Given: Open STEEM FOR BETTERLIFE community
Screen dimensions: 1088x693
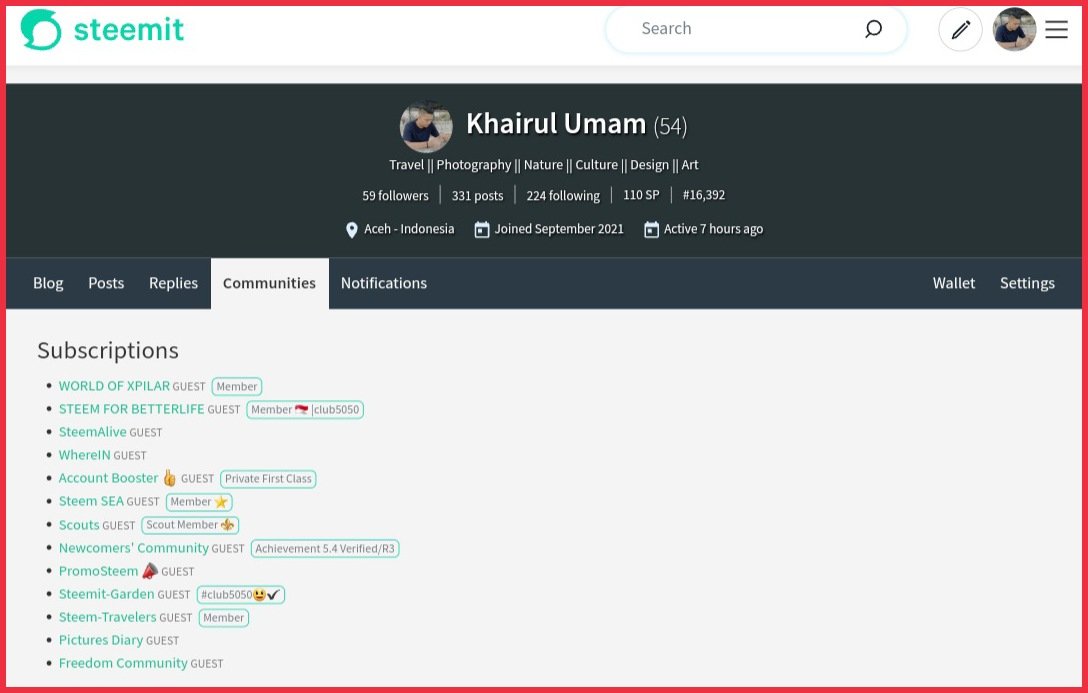Looking at the screenshot, I should (x=132, y=409).
